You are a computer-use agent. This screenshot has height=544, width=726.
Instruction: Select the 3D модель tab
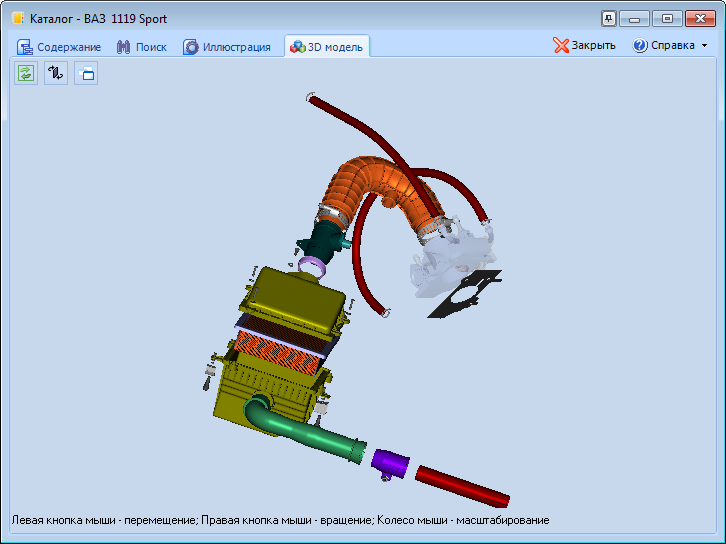coord(327,47)
